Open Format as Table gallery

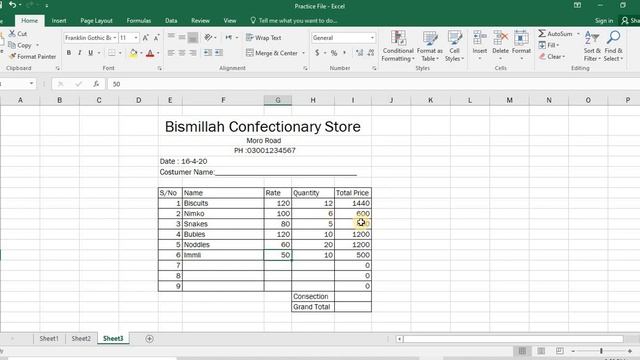tap(429, 46)
